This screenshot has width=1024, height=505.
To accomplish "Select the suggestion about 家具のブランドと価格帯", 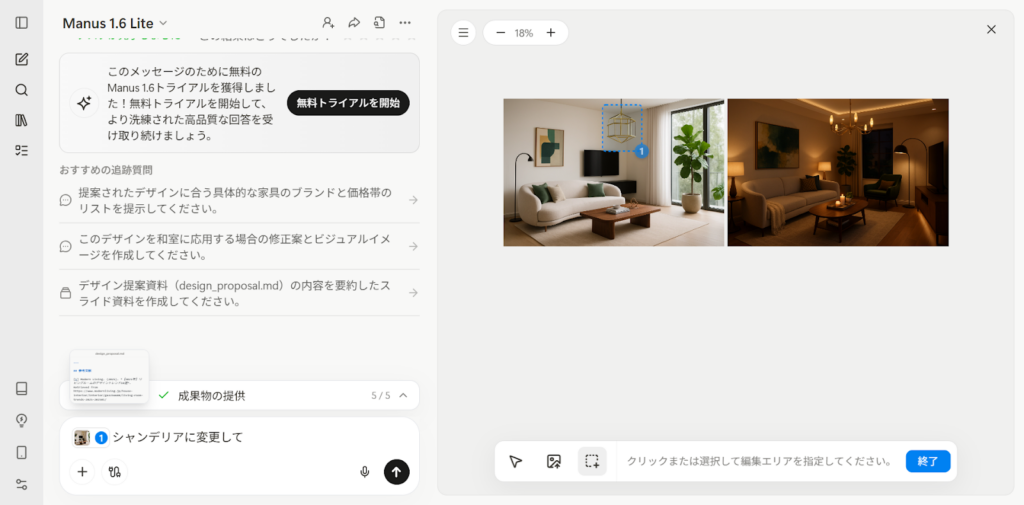I will point(239,201).
